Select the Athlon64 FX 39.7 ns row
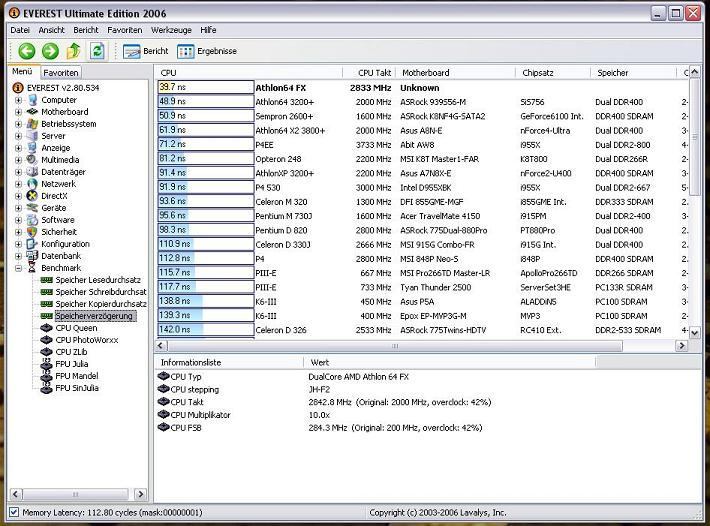Screen dimensions: 710x526 pos(422,88)
